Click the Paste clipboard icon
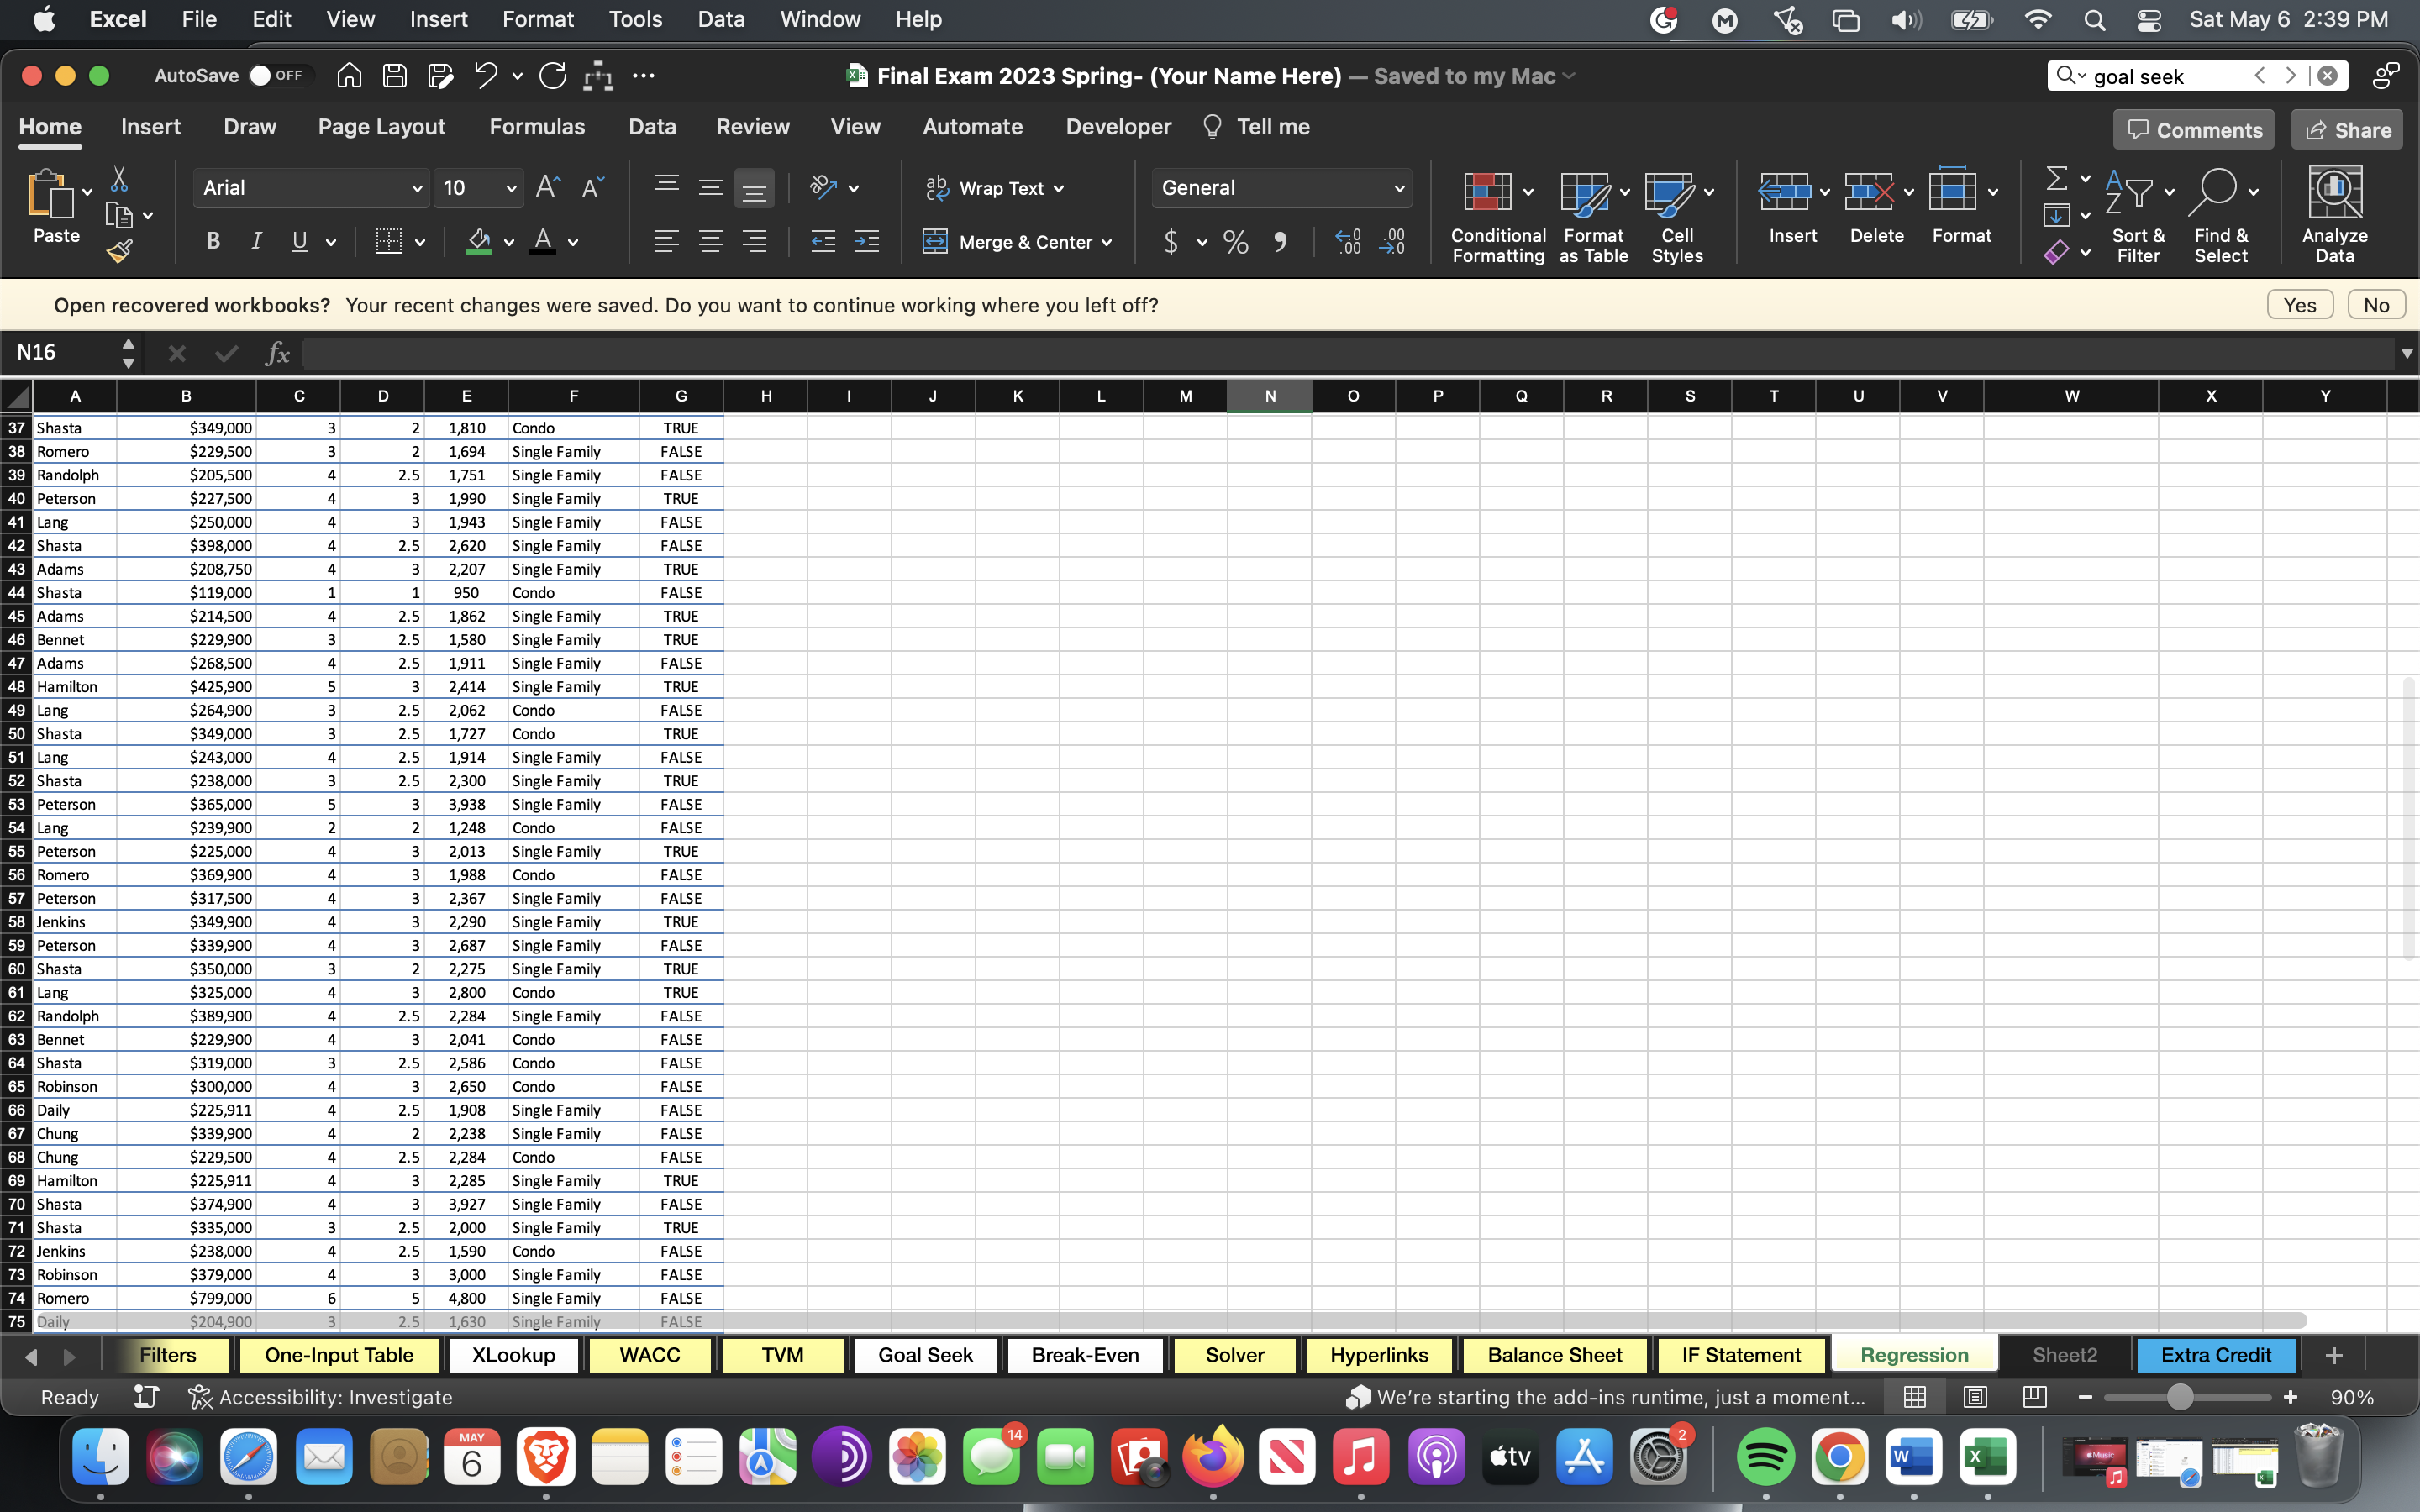Image resolution: width=2420 pixels, height=1512 pixels. pyautogui.click(x=50, y=195)
